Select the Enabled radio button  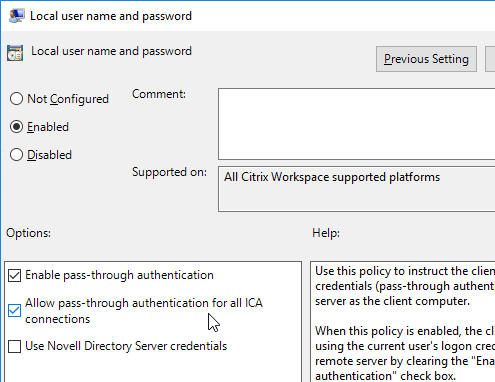click(x=16, y=127)
